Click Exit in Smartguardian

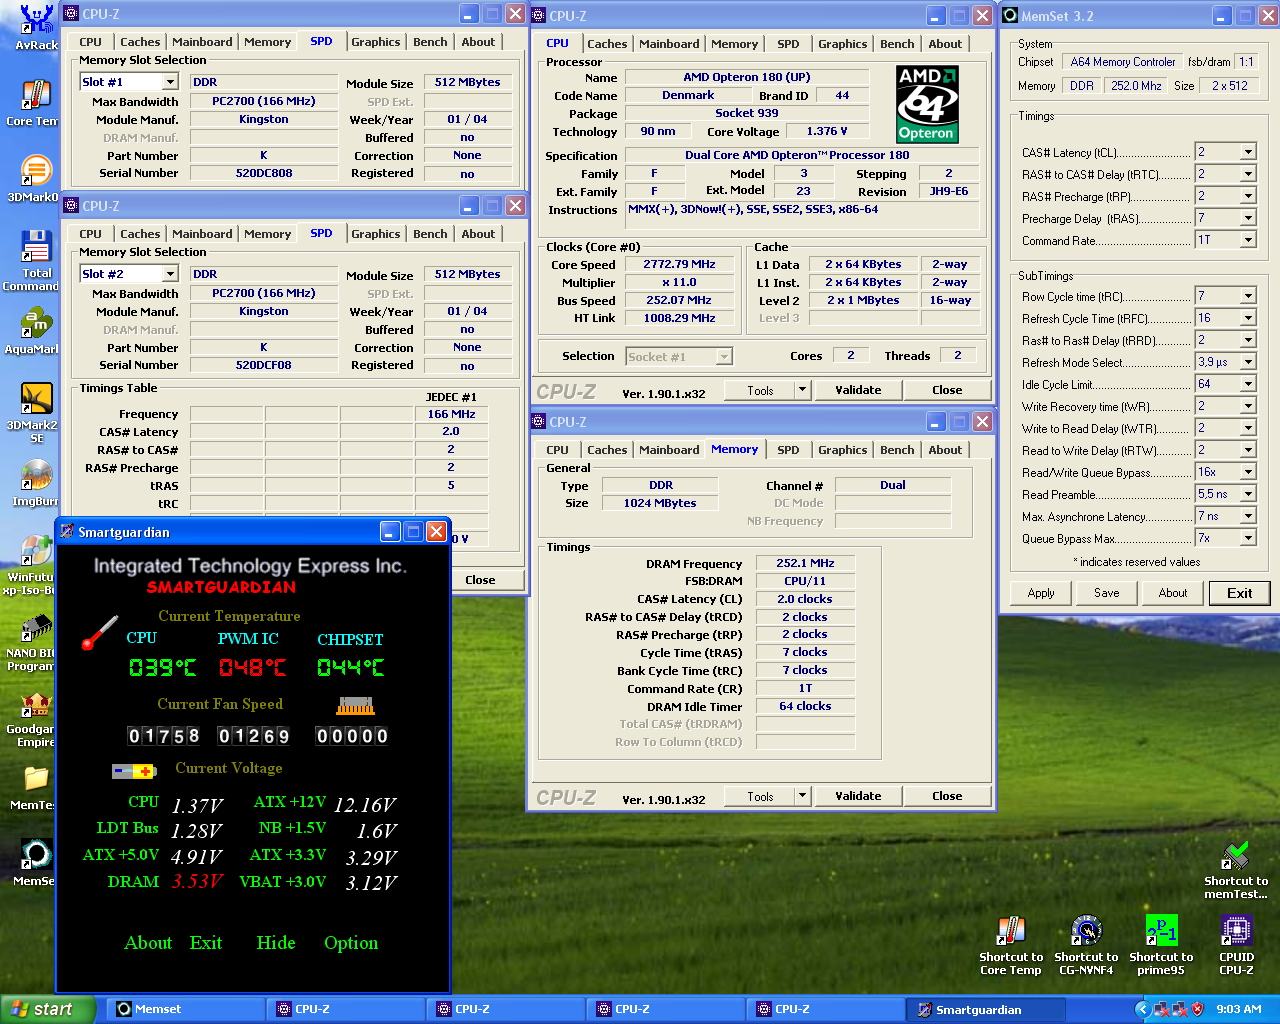pos(206,943)
